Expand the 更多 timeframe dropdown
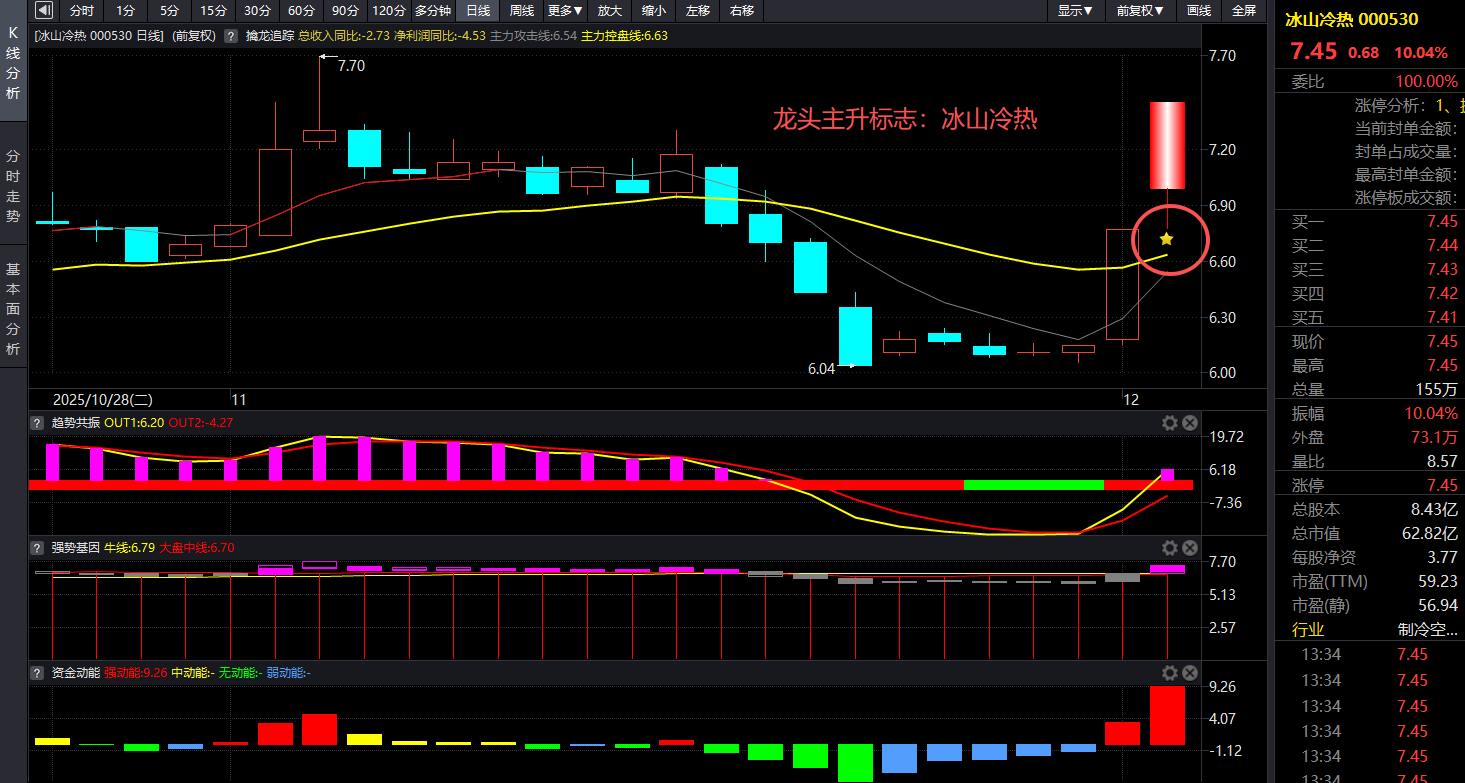The width and height of the screenshot is (1465, 783). point(566,11)
